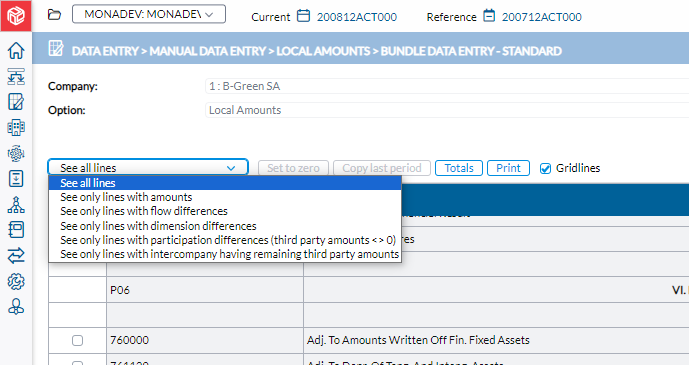
Task: Click reference period 200712ACT000
Action: point(542,17)
